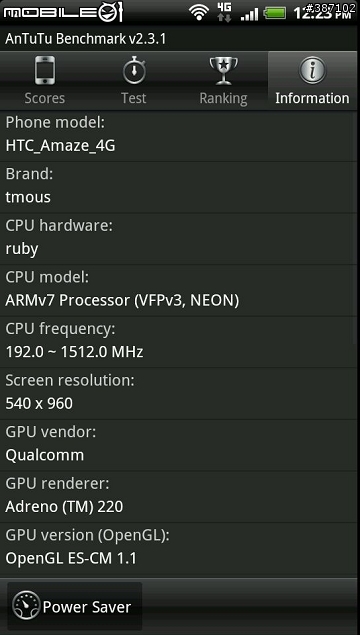Image resolution: width=360 pixels, height=635 pixels.
Task: Open the Ranking trophy icon
Action: tap(224, 71)
